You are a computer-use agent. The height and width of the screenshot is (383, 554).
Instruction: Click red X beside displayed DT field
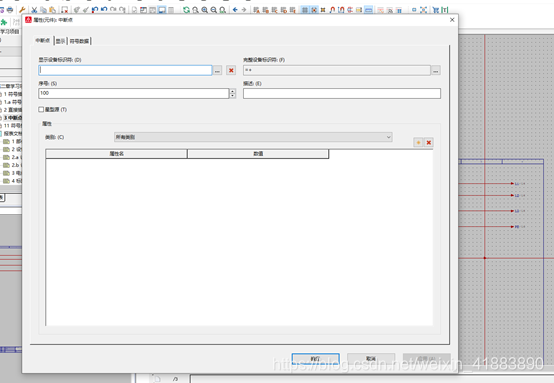(231, 70)
